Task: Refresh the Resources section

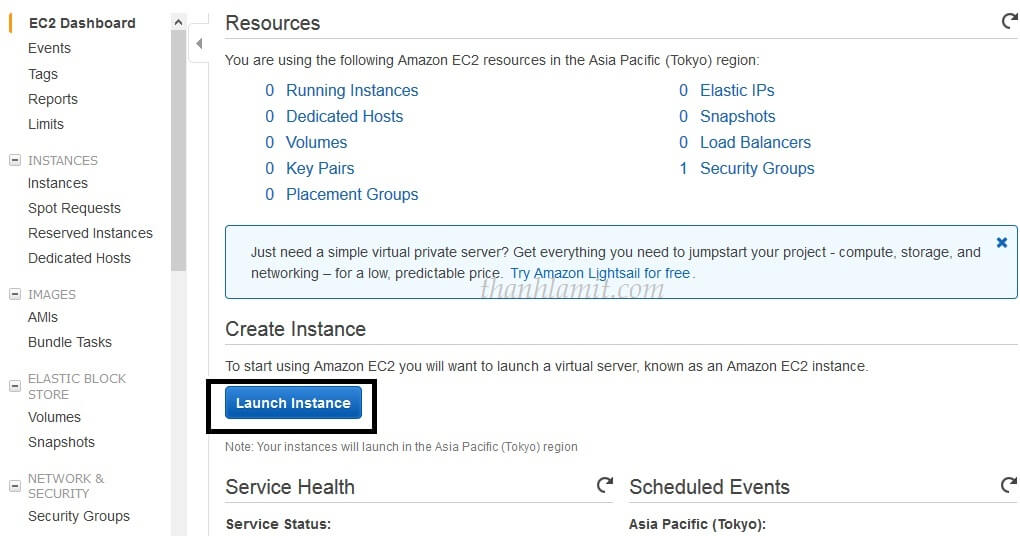Action: tap(1009, 21)
